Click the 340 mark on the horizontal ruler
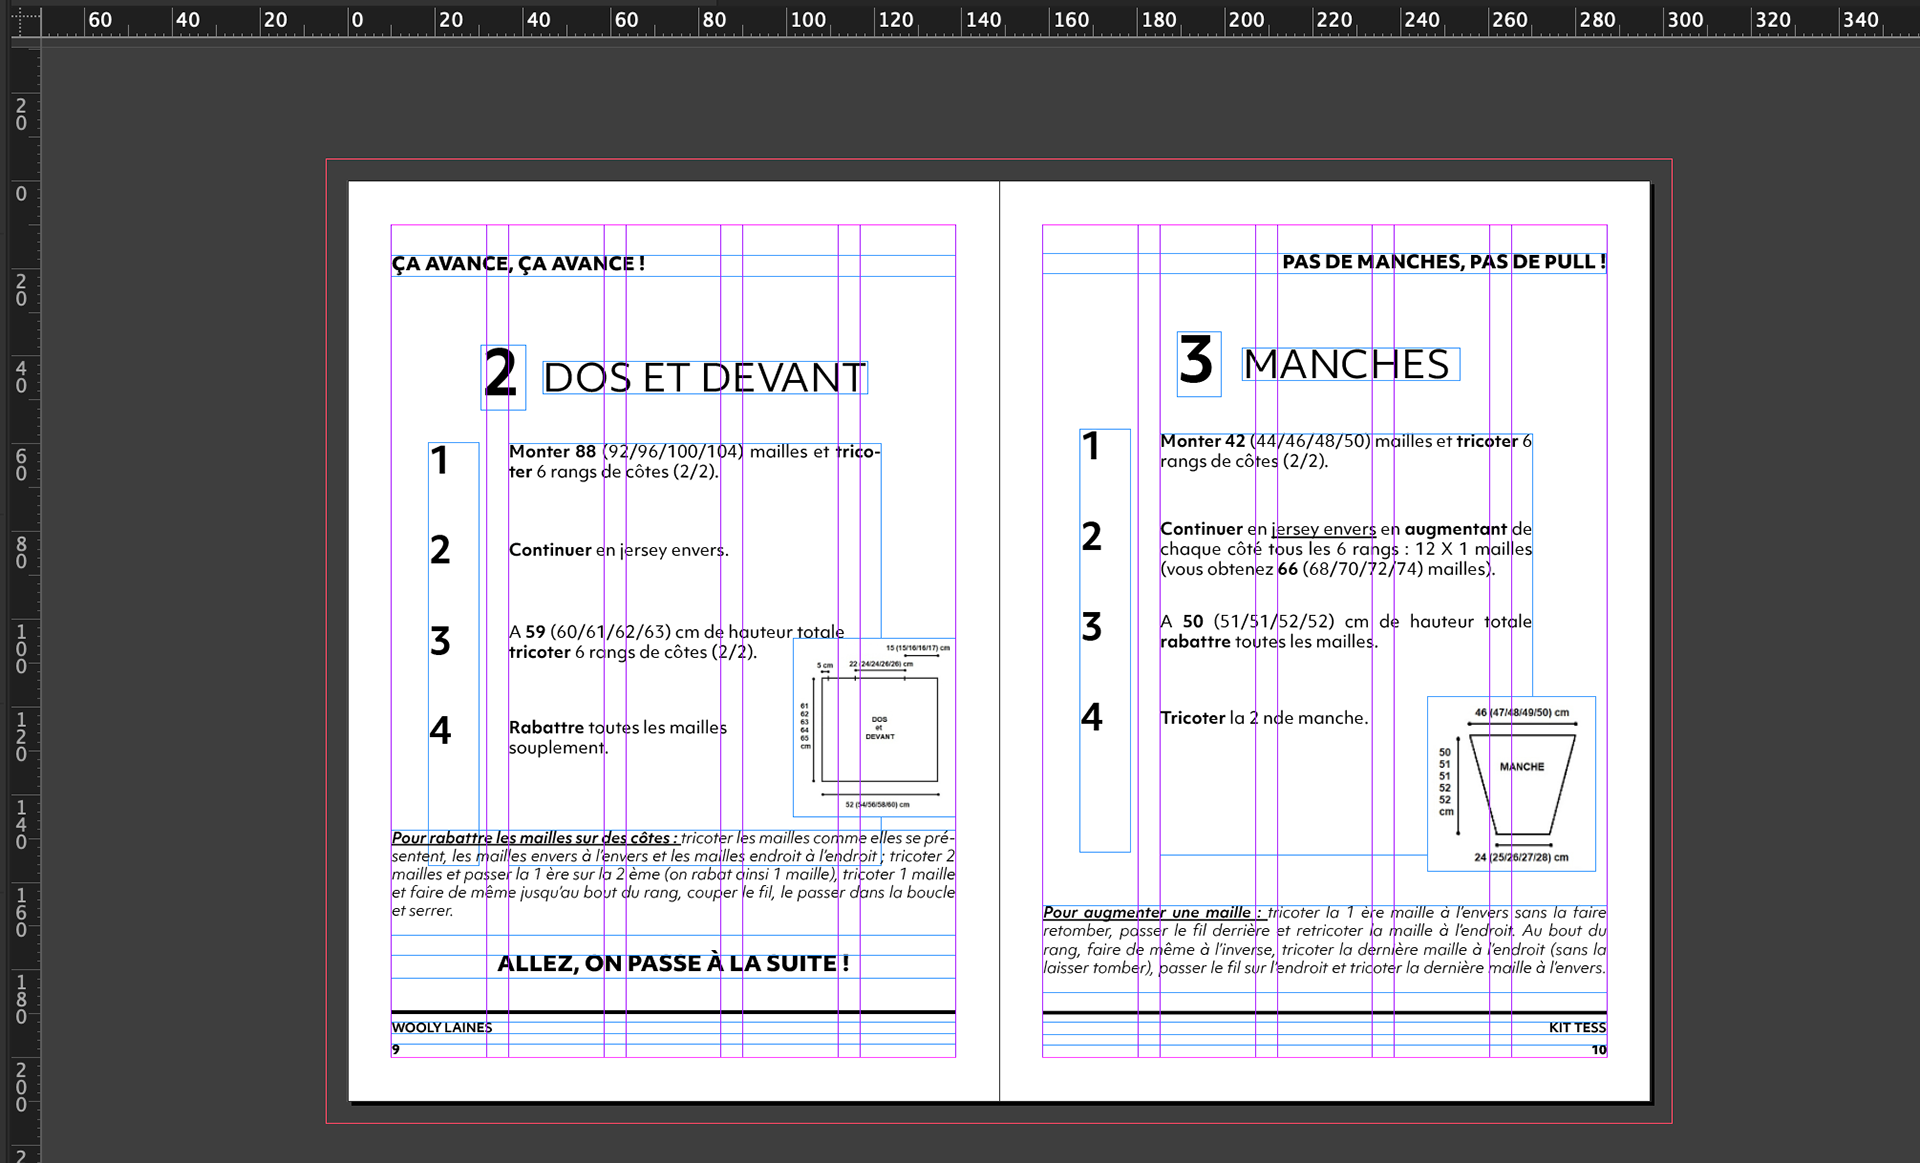Screen dimensions: 1920x1163 coord(1860,20)
